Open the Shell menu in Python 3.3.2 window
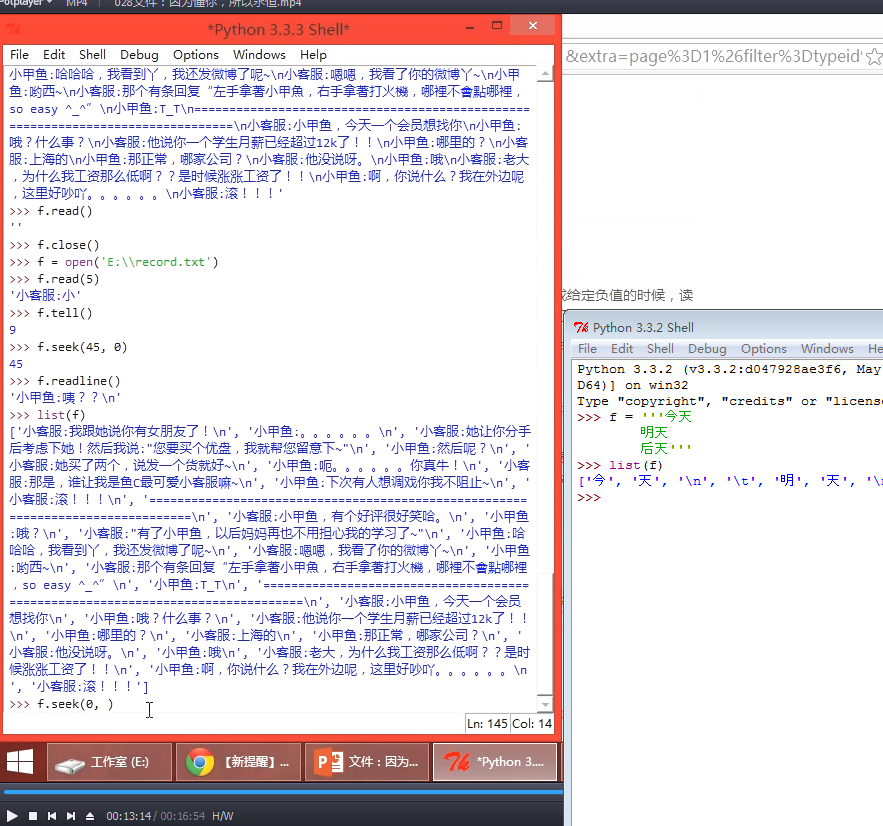Viewport: 883px width, 826px height. click(x=660, y=349)
